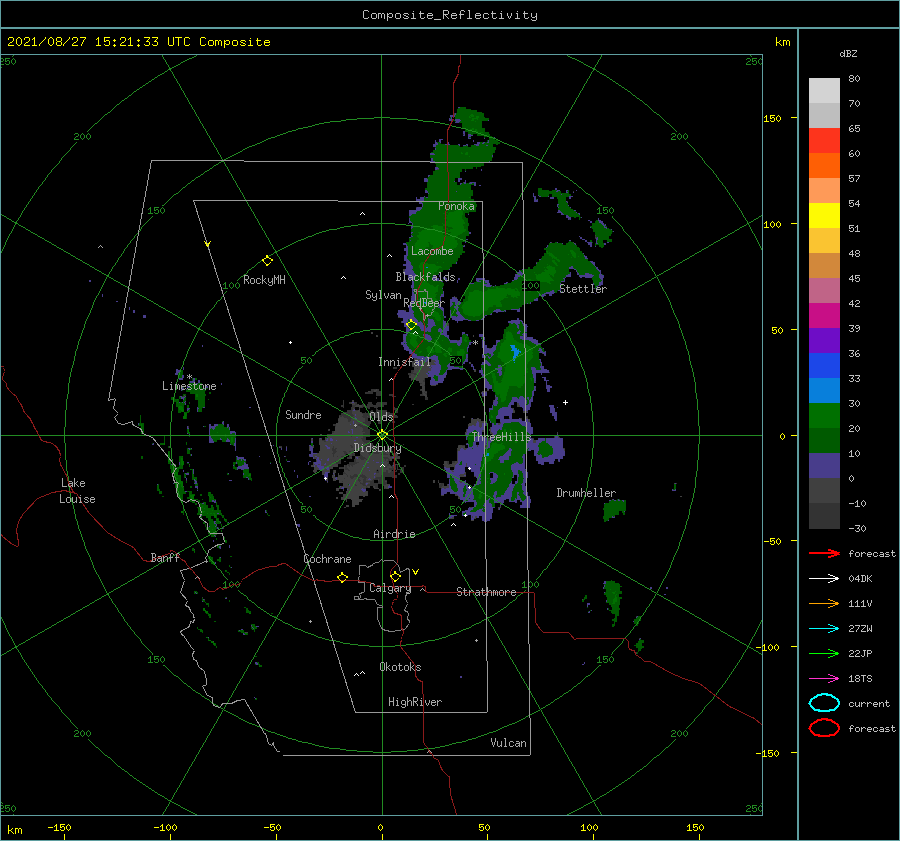Viewport: 900px width, 841px height.
Task: Click the Okotoks town label
Action: 400,667
